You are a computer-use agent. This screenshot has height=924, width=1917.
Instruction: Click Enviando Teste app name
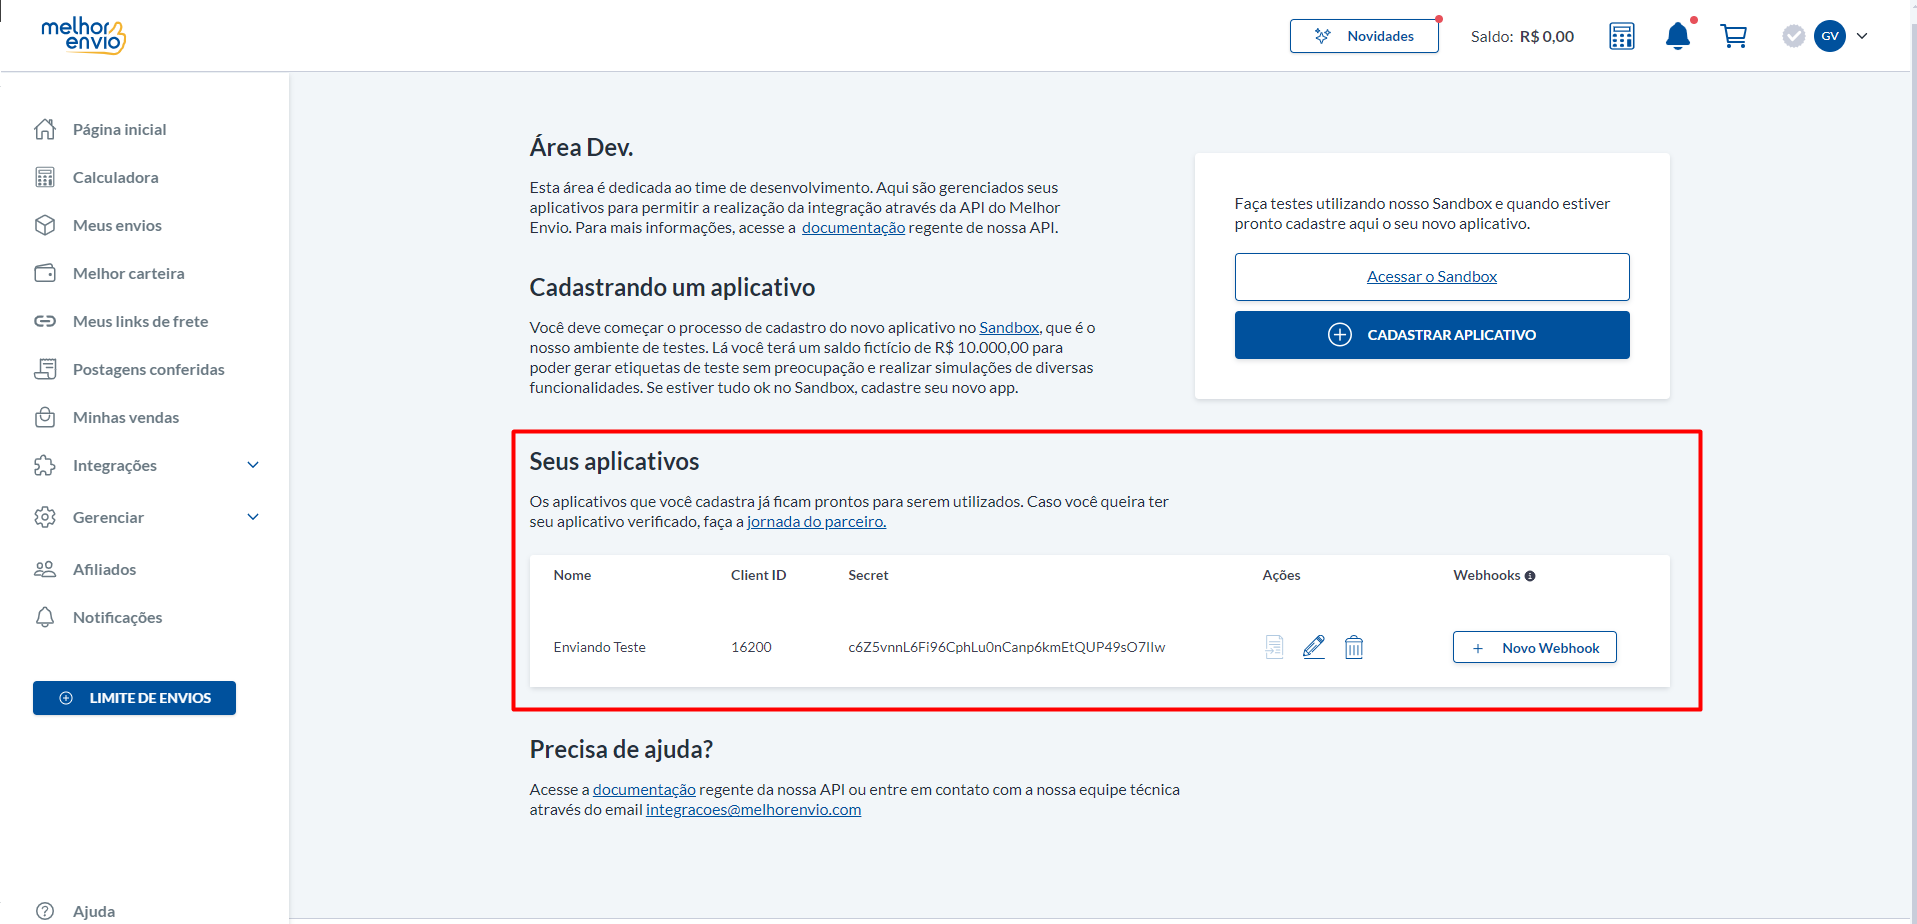599,647
